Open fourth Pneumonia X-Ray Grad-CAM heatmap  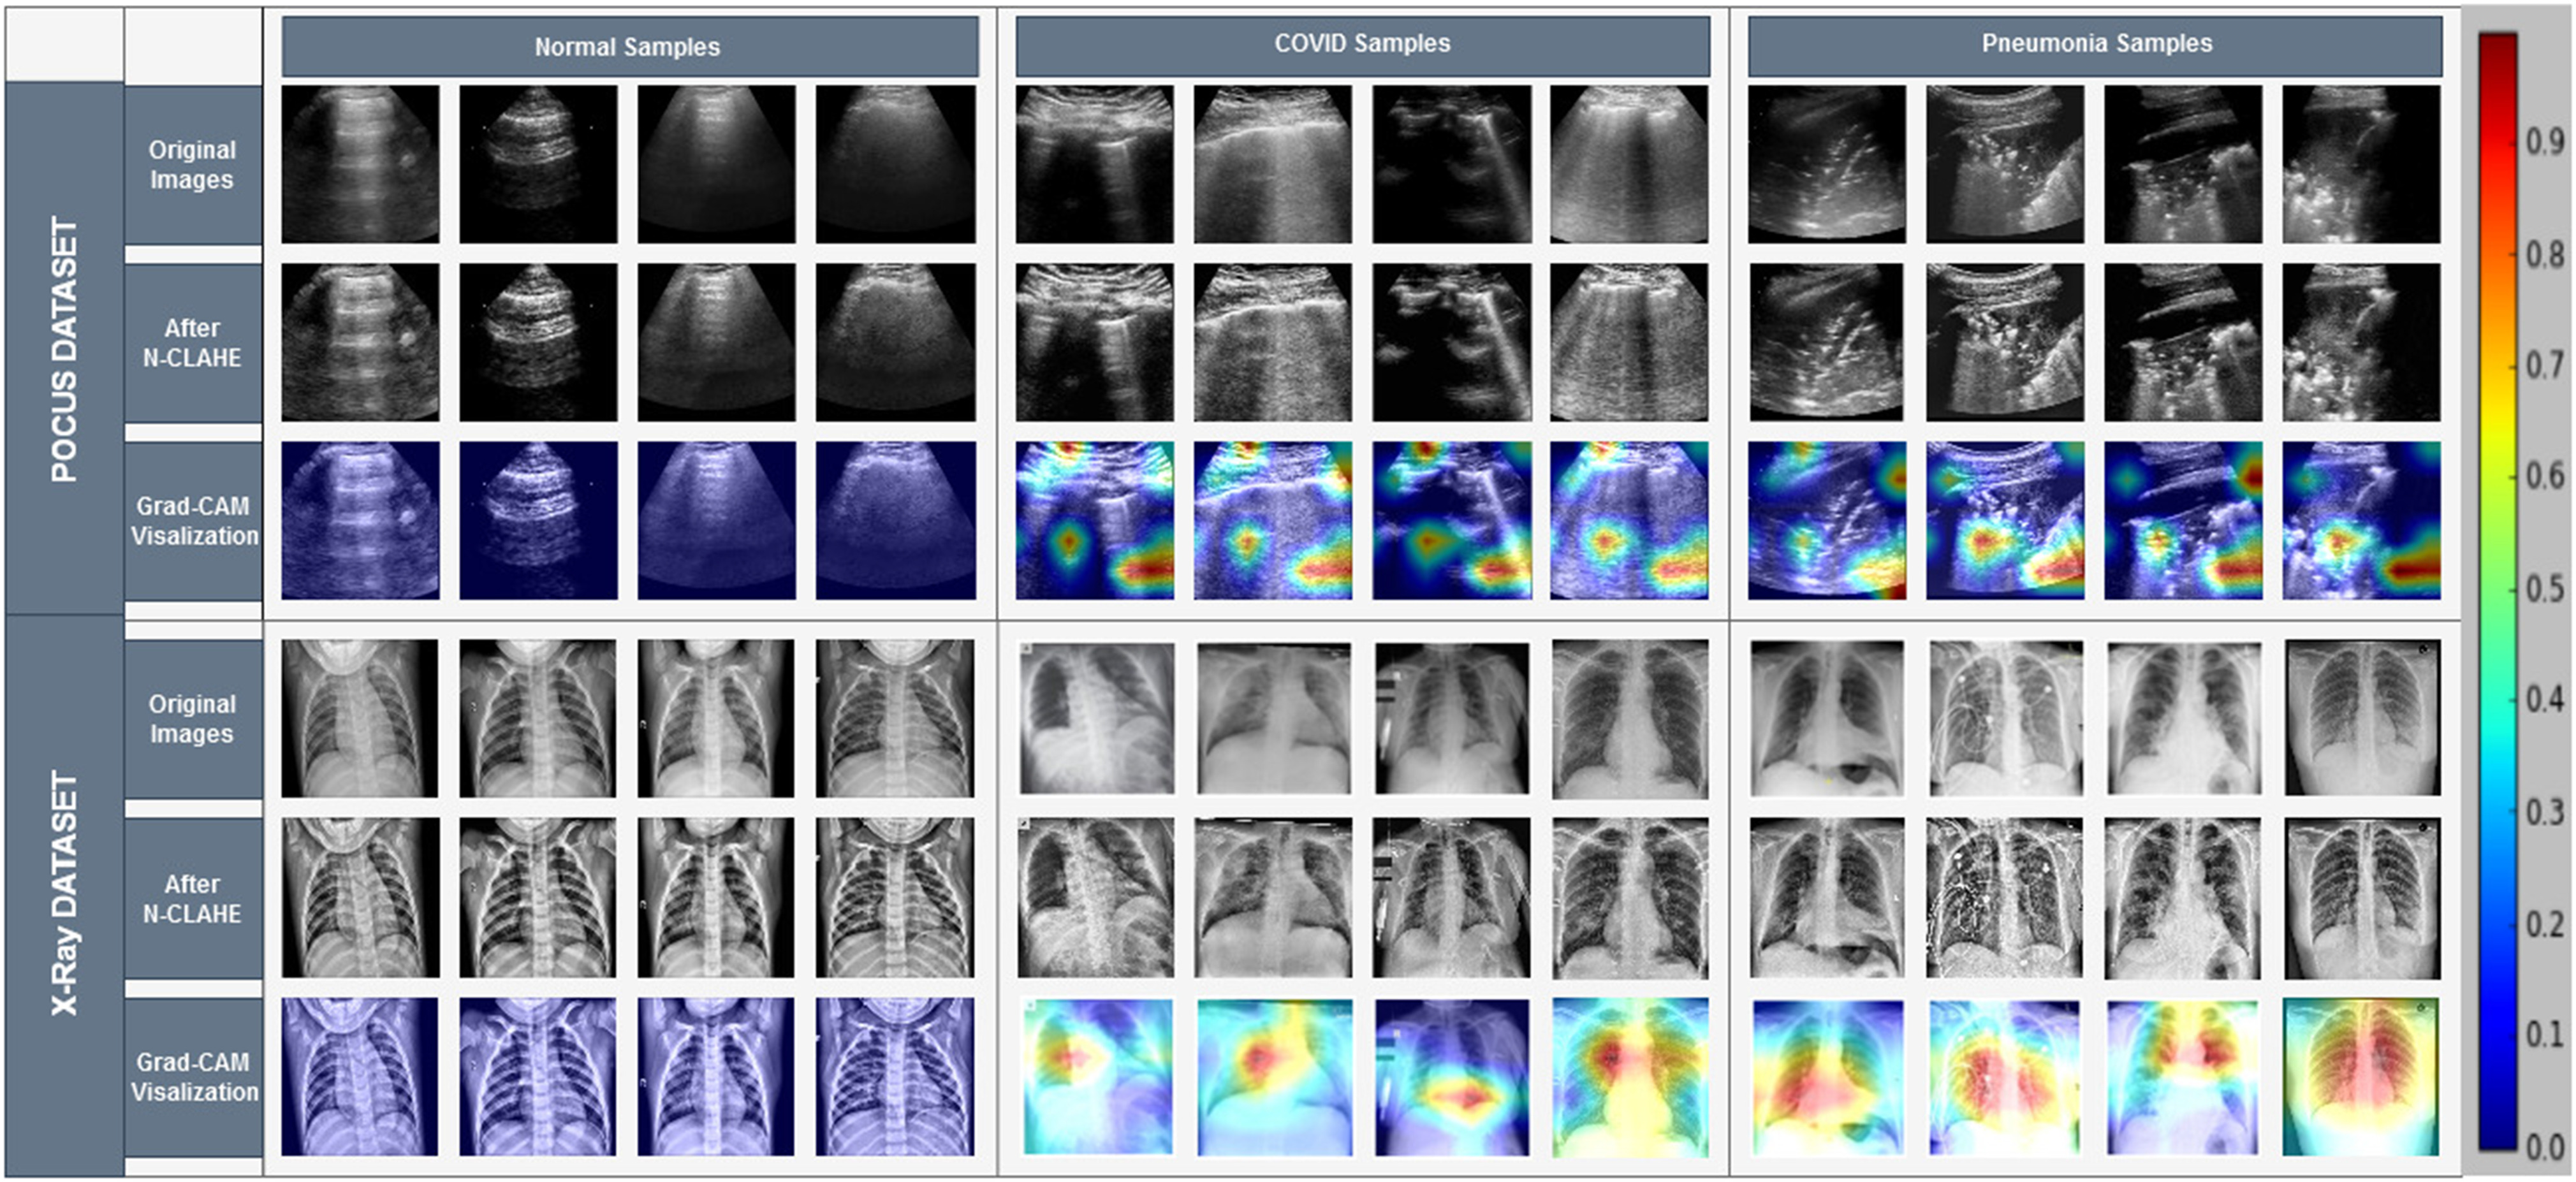coord(2361,1077)
